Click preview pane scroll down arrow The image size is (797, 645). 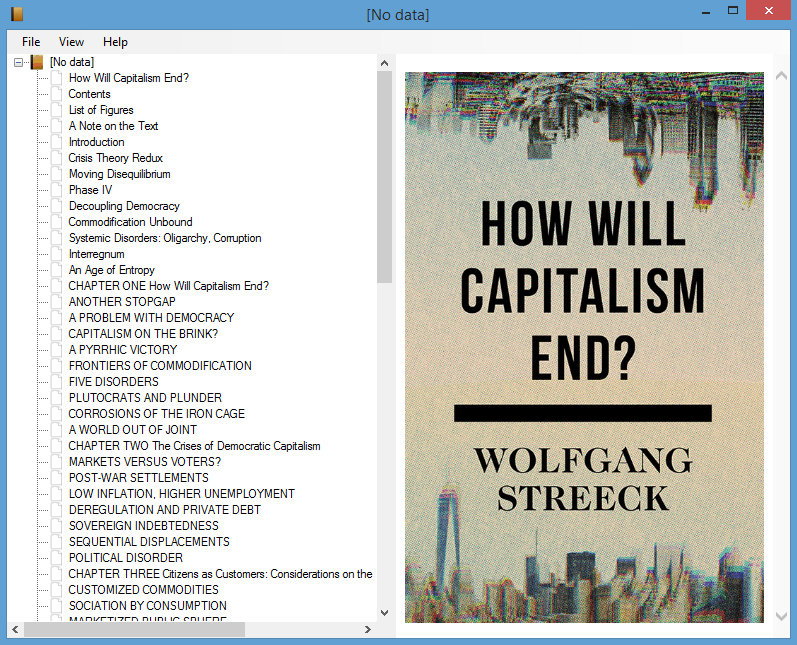(x=781, y=616)
